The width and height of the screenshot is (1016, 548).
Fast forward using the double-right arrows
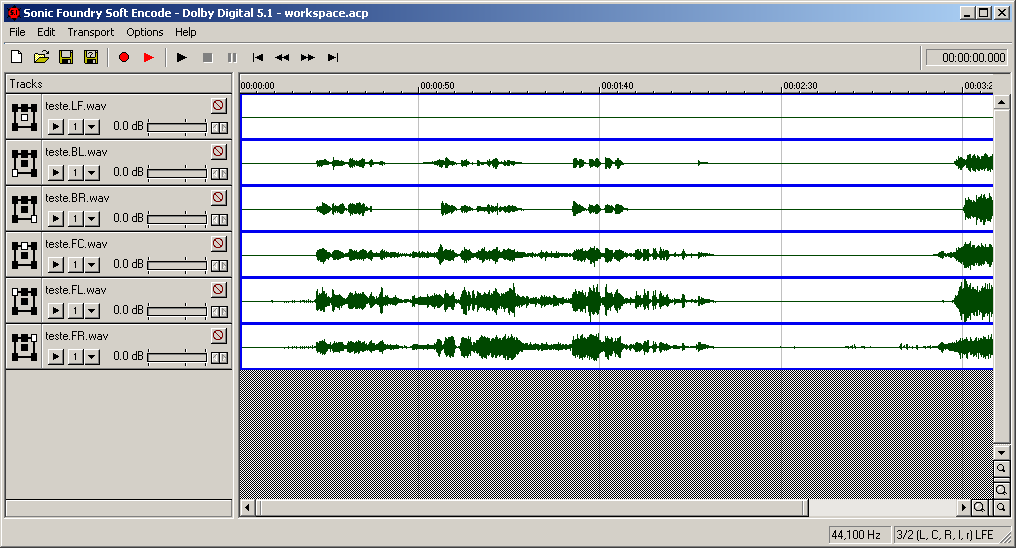pyautogui.click(x=307, y=58)
